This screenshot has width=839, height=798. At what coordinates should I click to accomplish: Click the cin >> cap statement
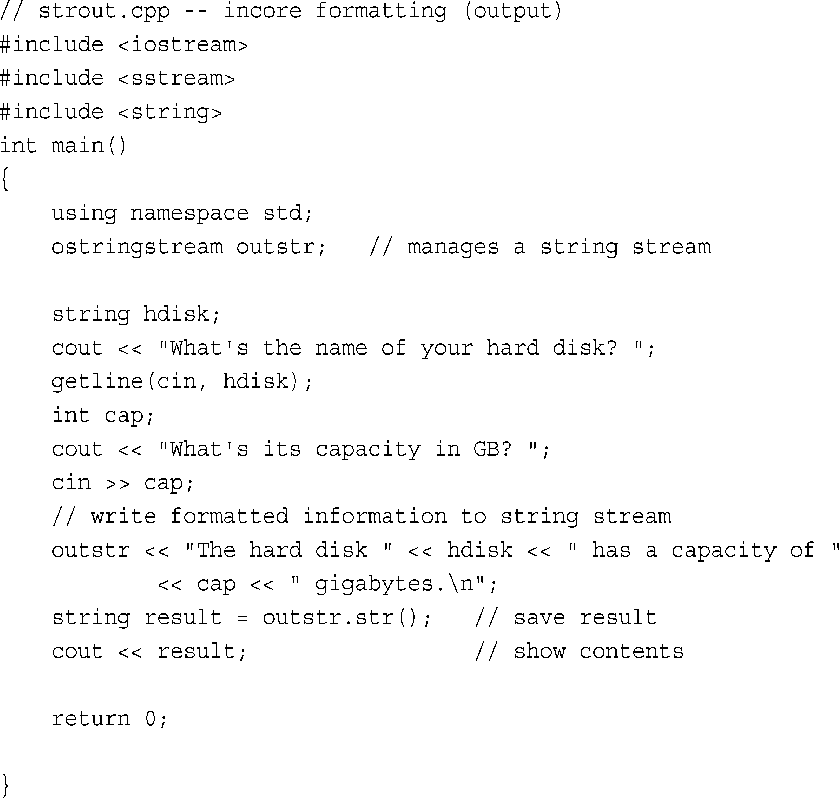tap(123, 483)
